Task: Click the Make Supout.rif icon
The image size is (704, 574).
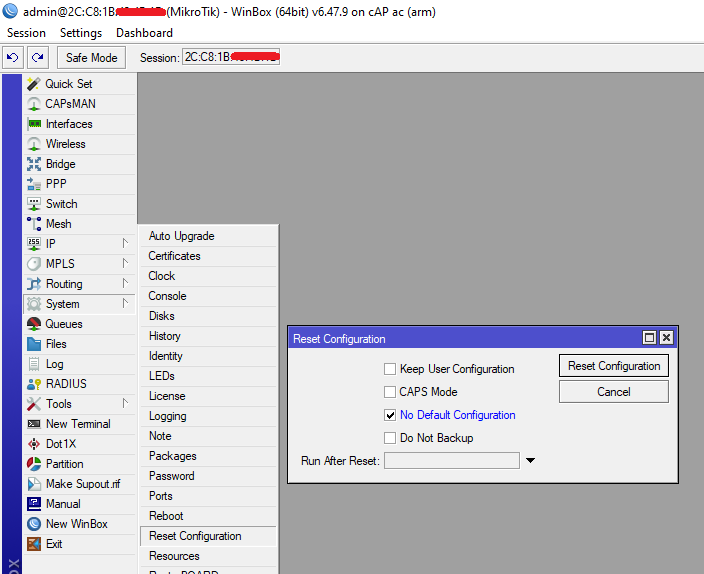Action: point(34,484)
